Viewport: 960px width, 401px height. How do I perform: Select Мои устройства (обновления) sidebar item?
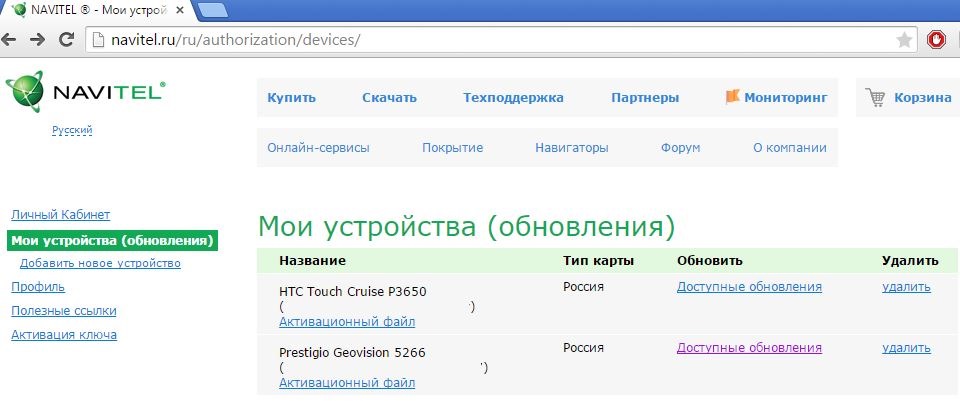click(x=113, y=240)
